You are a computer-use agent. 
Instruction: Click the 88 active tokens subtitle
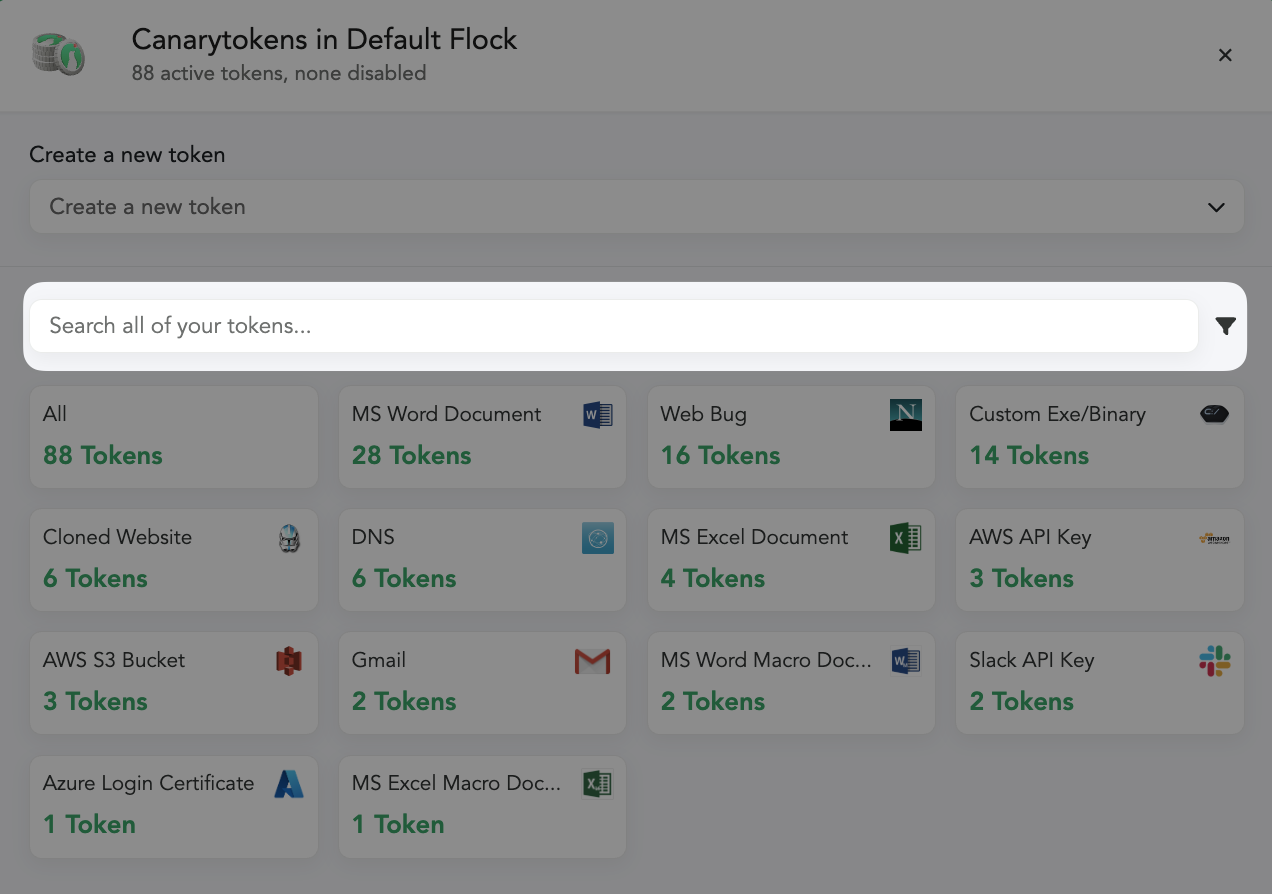point(279,73)
